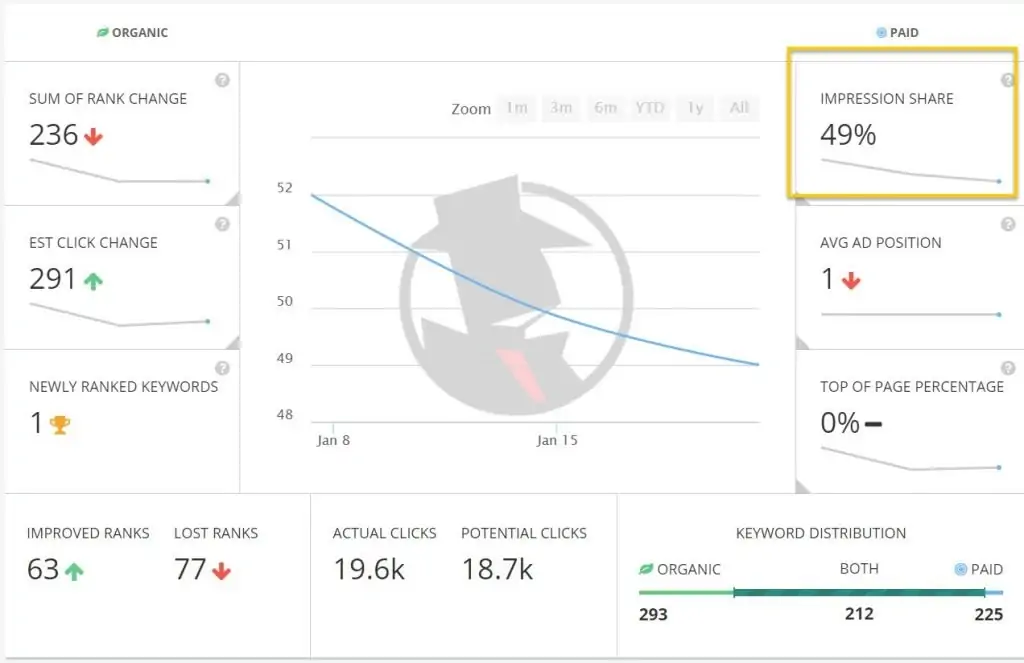This screenshot has width=1024, height=663.
Task: Click help icon on Sum of Rank Change card
Action: [222, 80]
